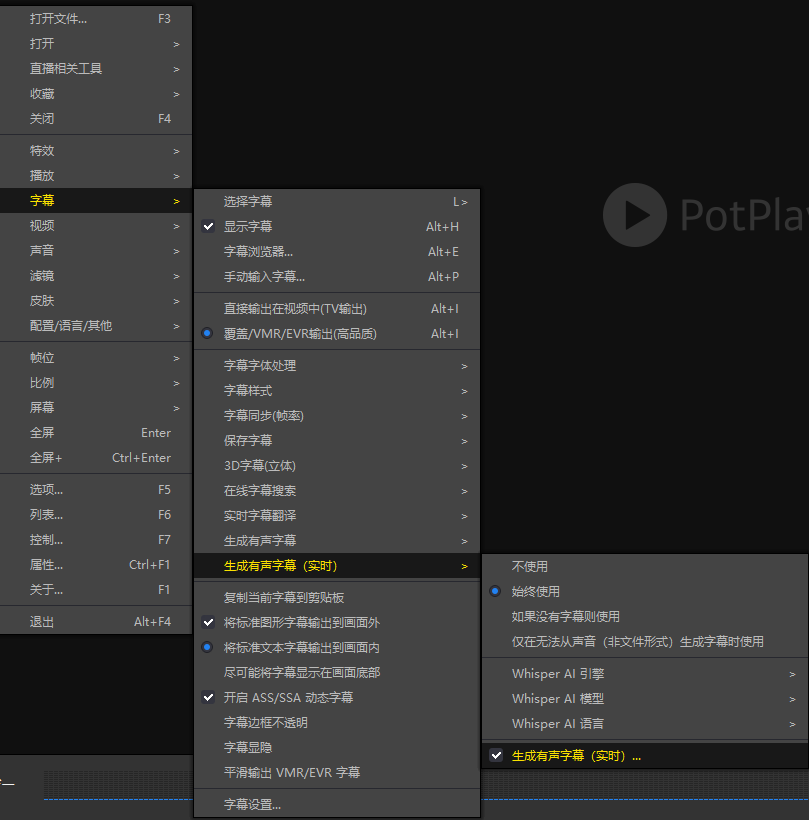Expand 字幕同步(帧率) submenu
The width and height of the screenshot is (809, 820).
click(337, 416)
